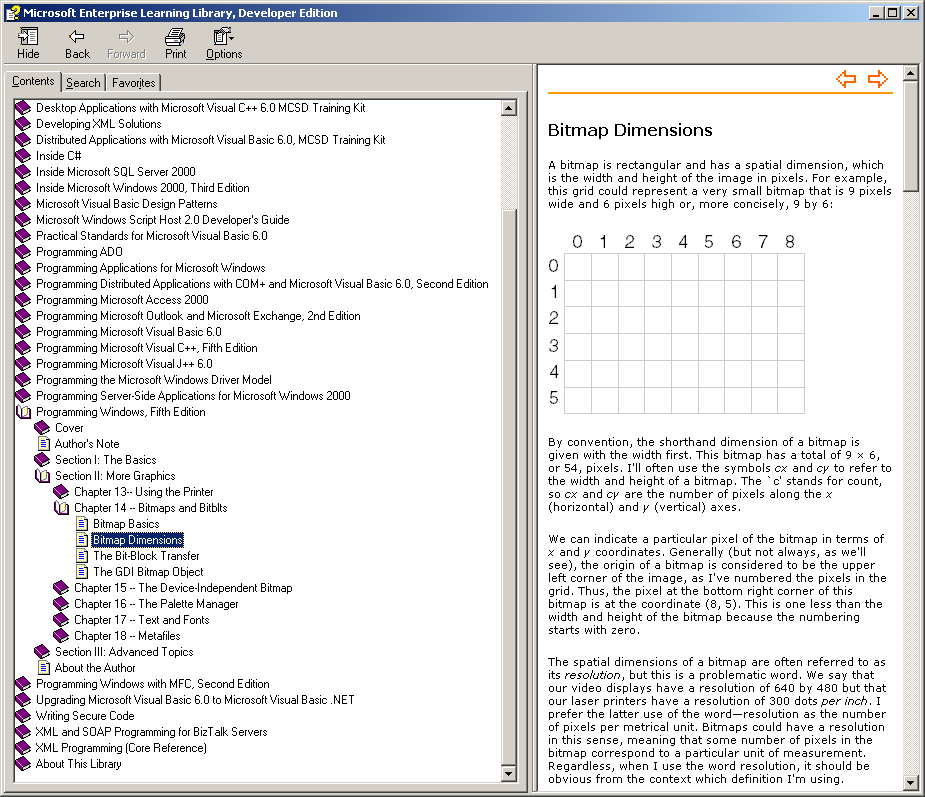
Task: Click book icon beside Inside C#
Action: [x=23, y=156]
